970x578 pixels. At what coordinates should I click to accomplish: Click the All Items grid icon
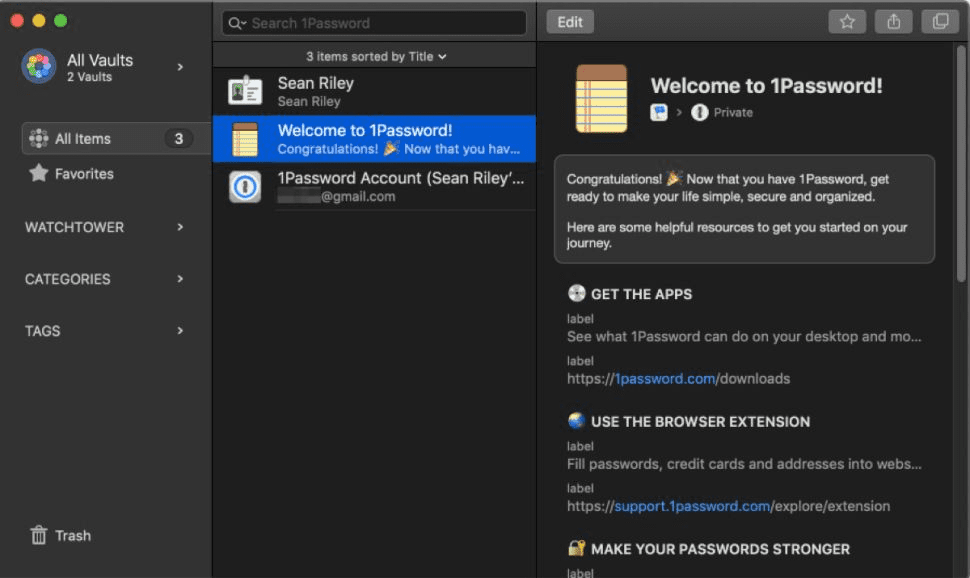tap(38, 139)
